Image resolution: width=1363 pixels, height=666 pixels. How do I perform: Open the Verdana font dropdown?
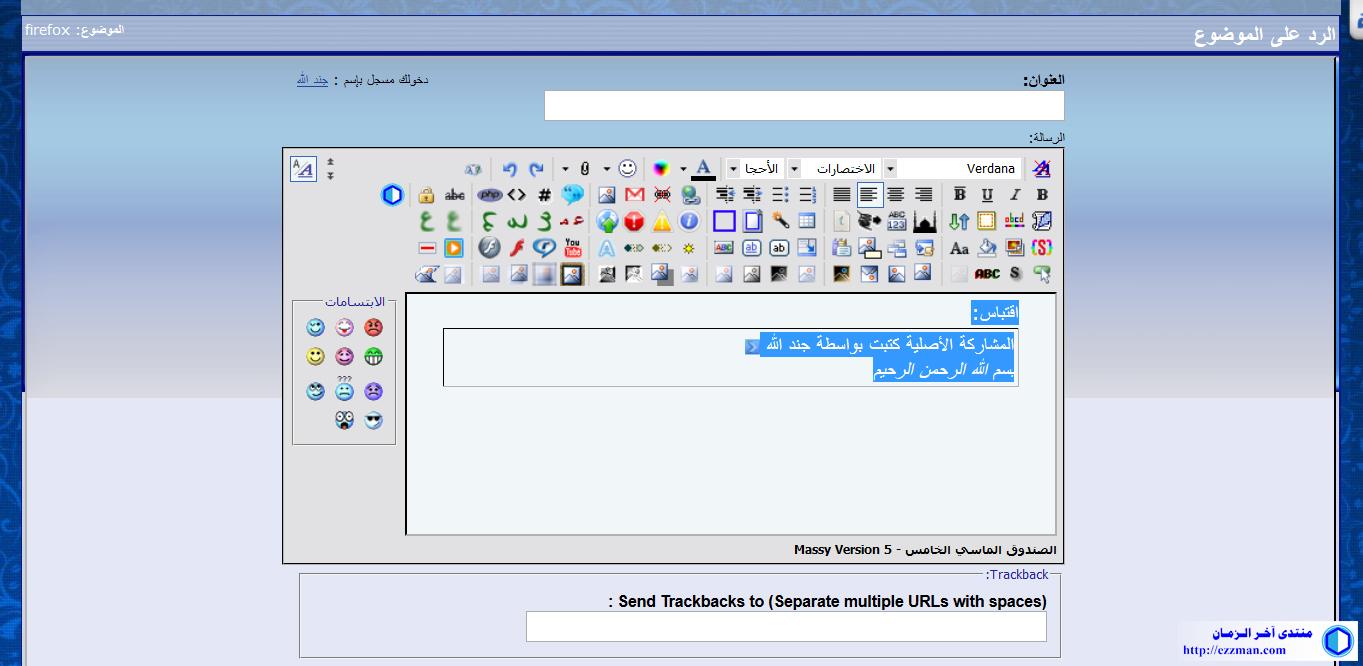pos(890,169)
